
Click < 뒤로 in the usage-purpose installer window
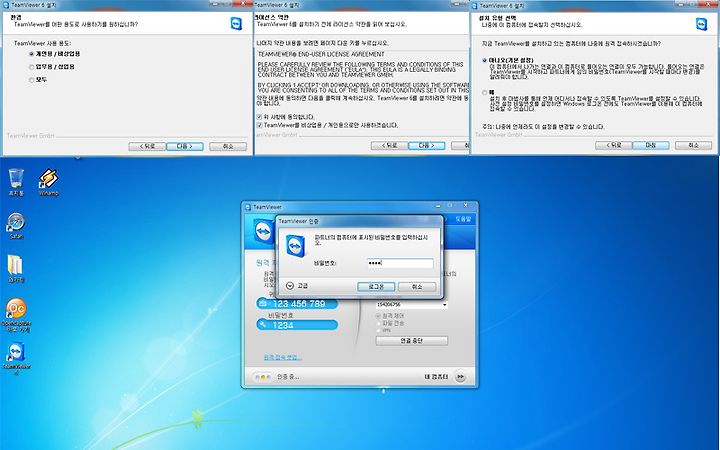pos(147,146)
